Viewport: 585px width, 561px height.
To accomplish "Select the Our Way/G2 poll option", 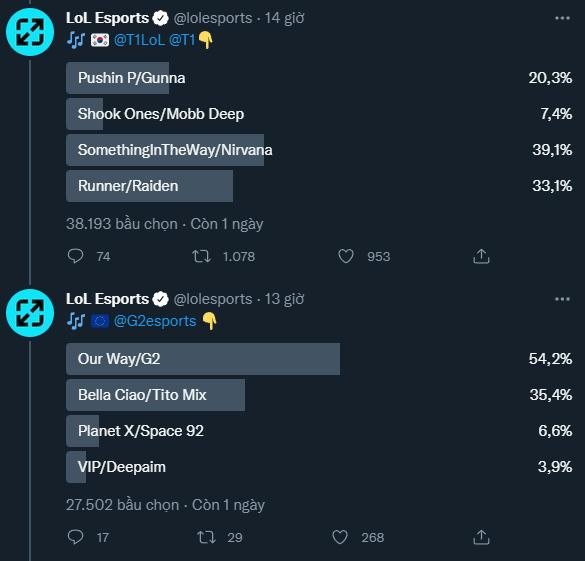I will coord(319,359).
